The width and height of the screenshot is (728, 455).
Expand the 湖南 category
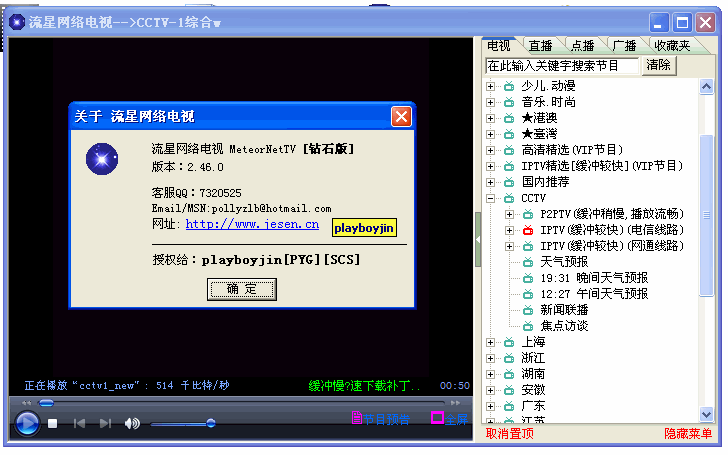pos(490,374)
